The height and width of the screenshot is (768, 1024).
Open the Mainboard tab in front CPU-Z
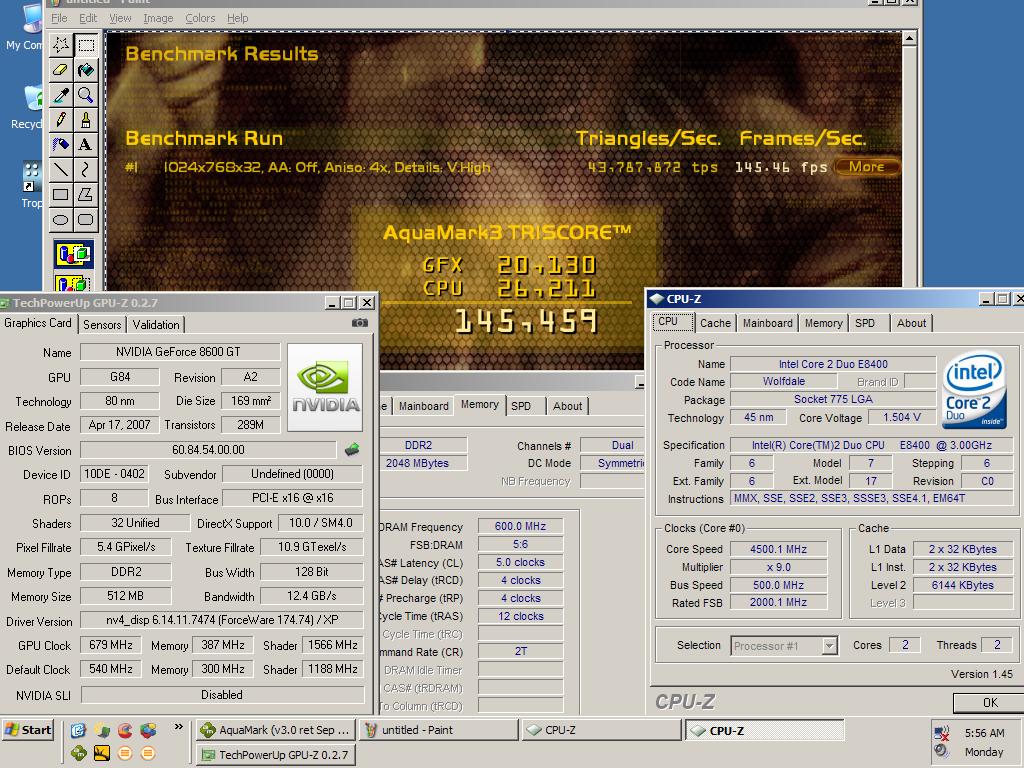point(767,323)
